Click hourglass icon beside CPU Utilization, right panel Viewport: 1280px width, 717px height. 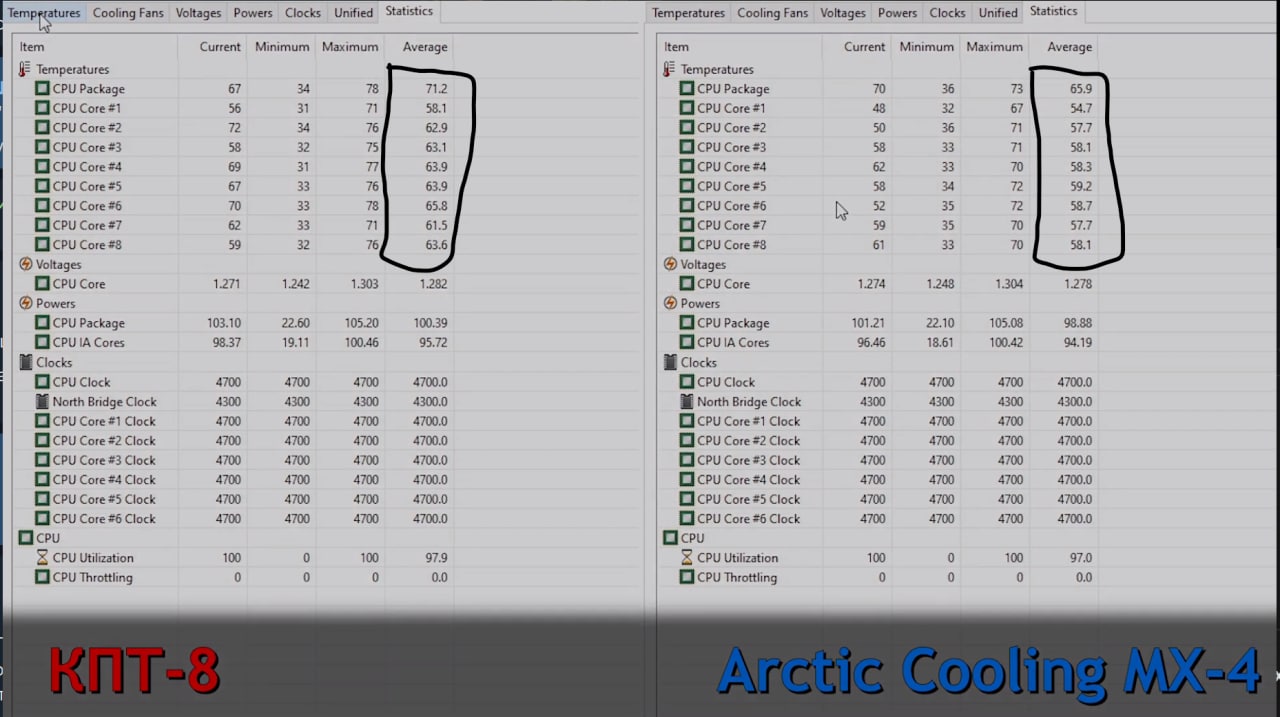686,558
